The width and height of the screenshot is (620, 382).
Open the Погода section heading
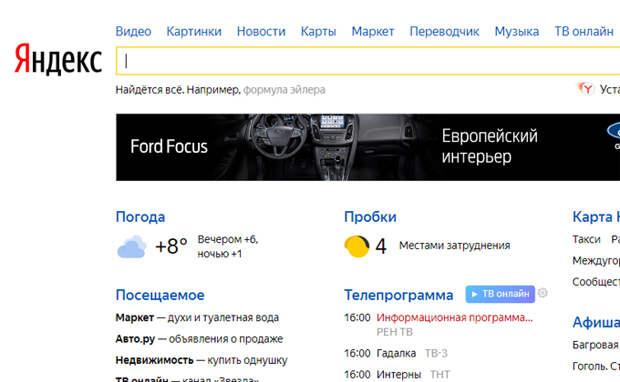pyautogui.click(x=140, y=217)
